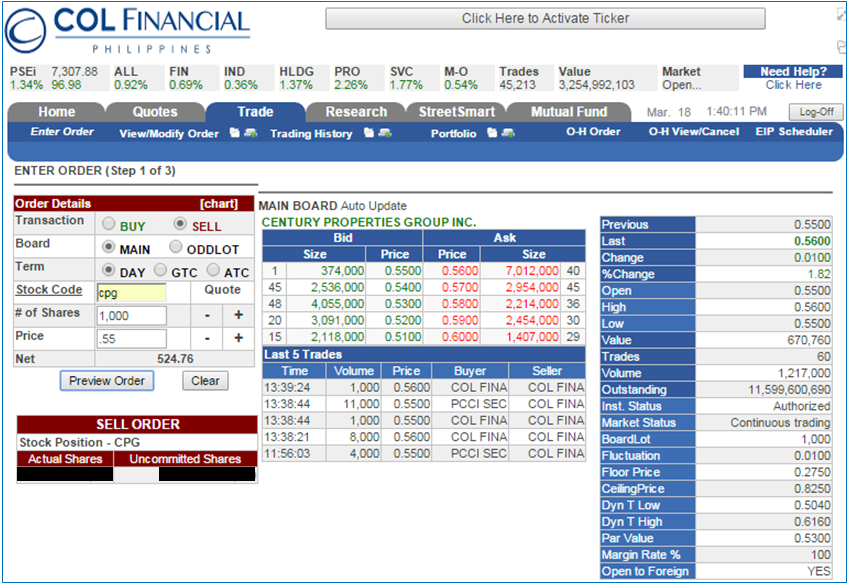848x584 pixels.
Task: Open the Trade tab
Action: point(255,112)
